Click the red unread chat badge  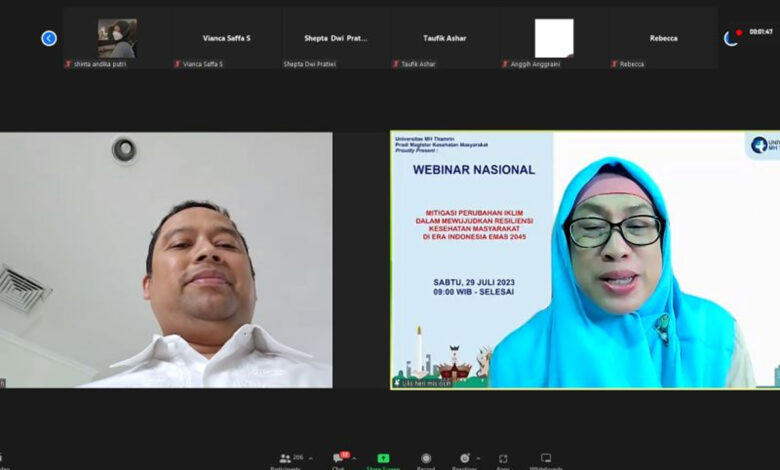(x=345, y=455)
